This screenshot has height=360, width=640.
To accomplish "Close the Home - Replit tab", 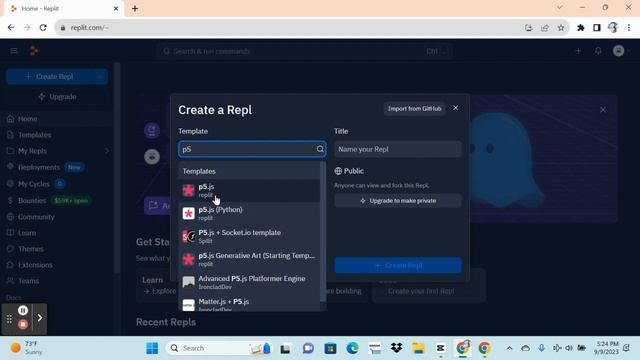I will pos(116,8).
